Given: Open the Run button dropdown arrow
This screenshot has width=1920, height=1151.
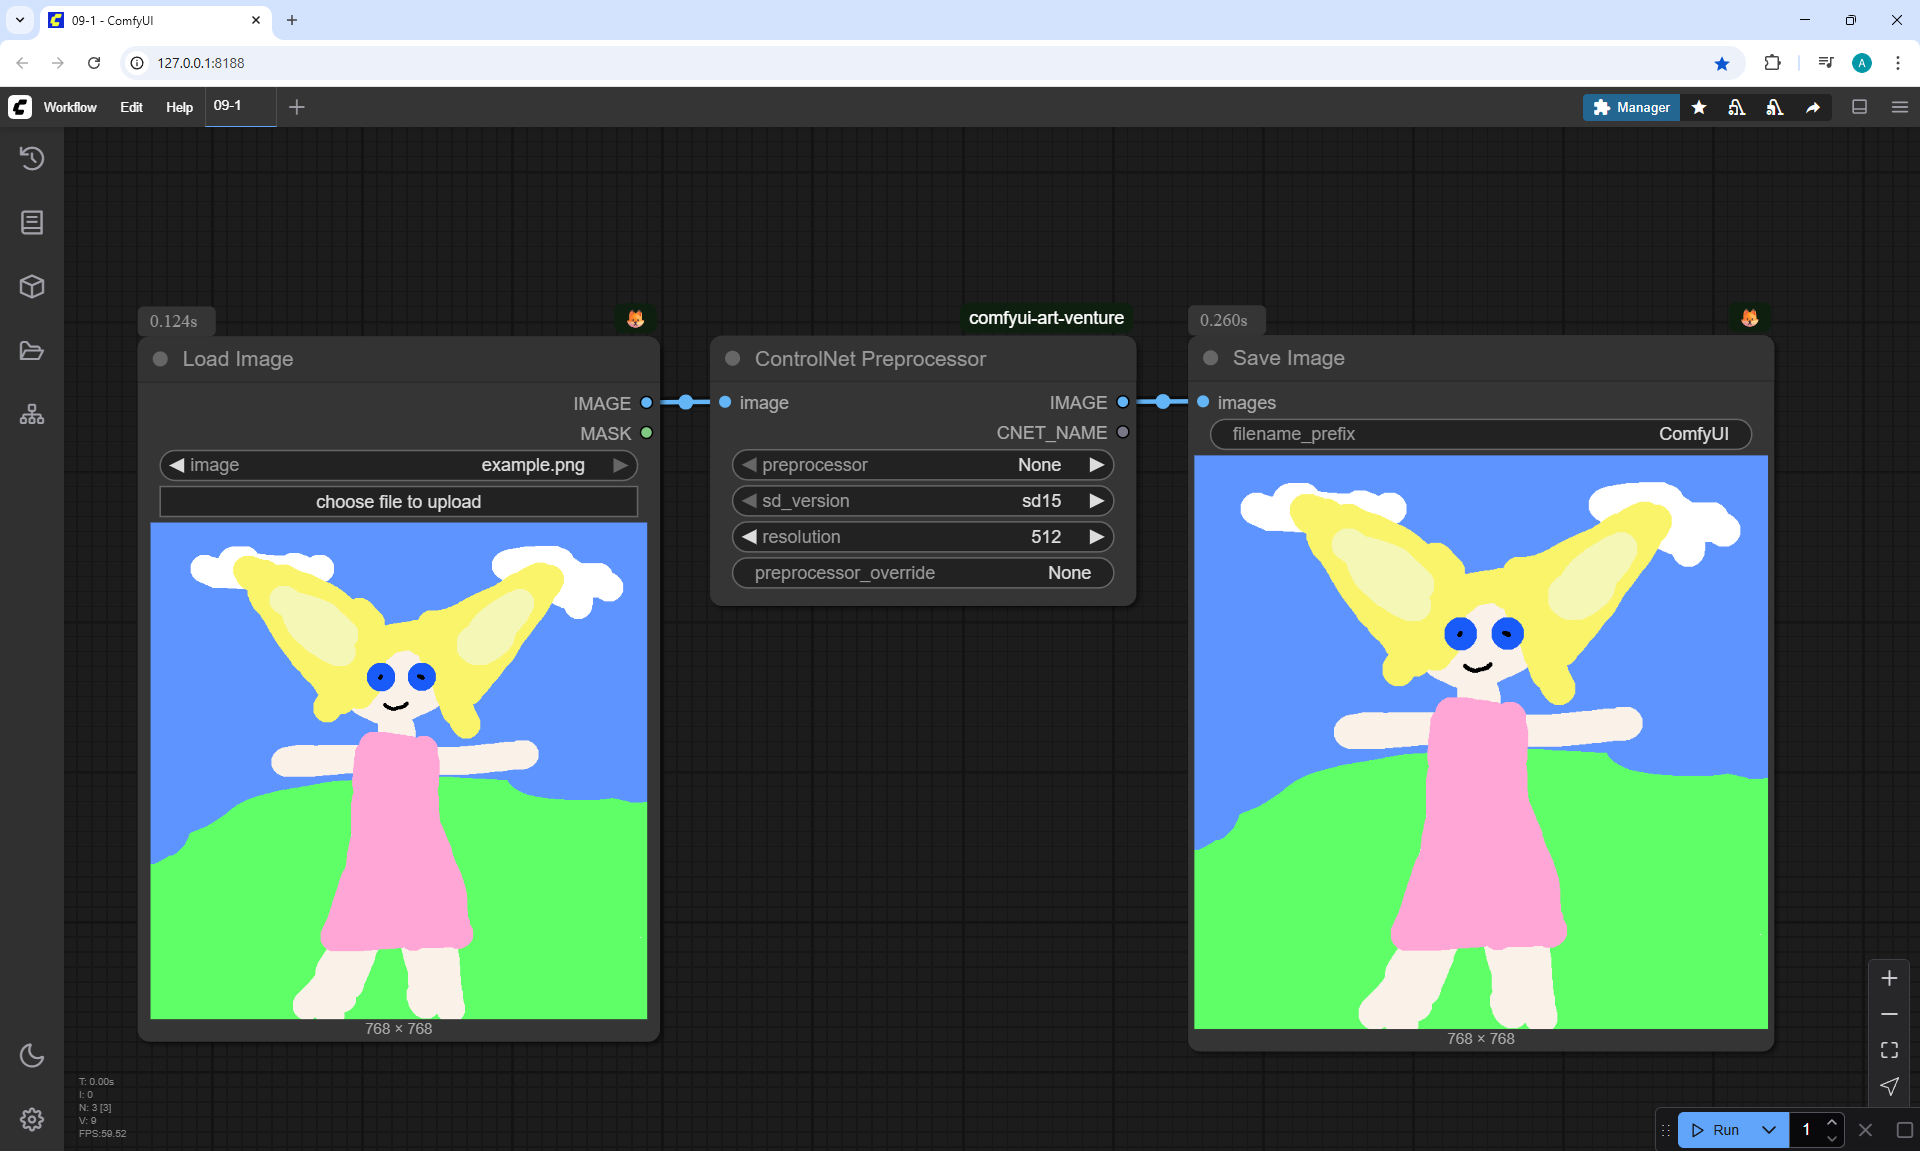Looking at the screenshot, I should [x=1769, y=1130].
